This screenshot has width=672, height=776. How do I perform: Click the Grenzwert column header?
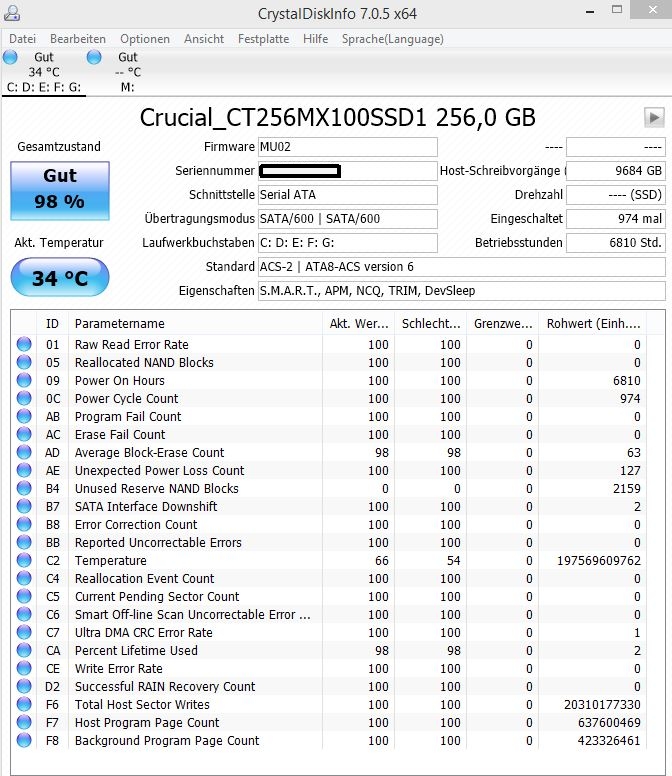click(503, 324)
